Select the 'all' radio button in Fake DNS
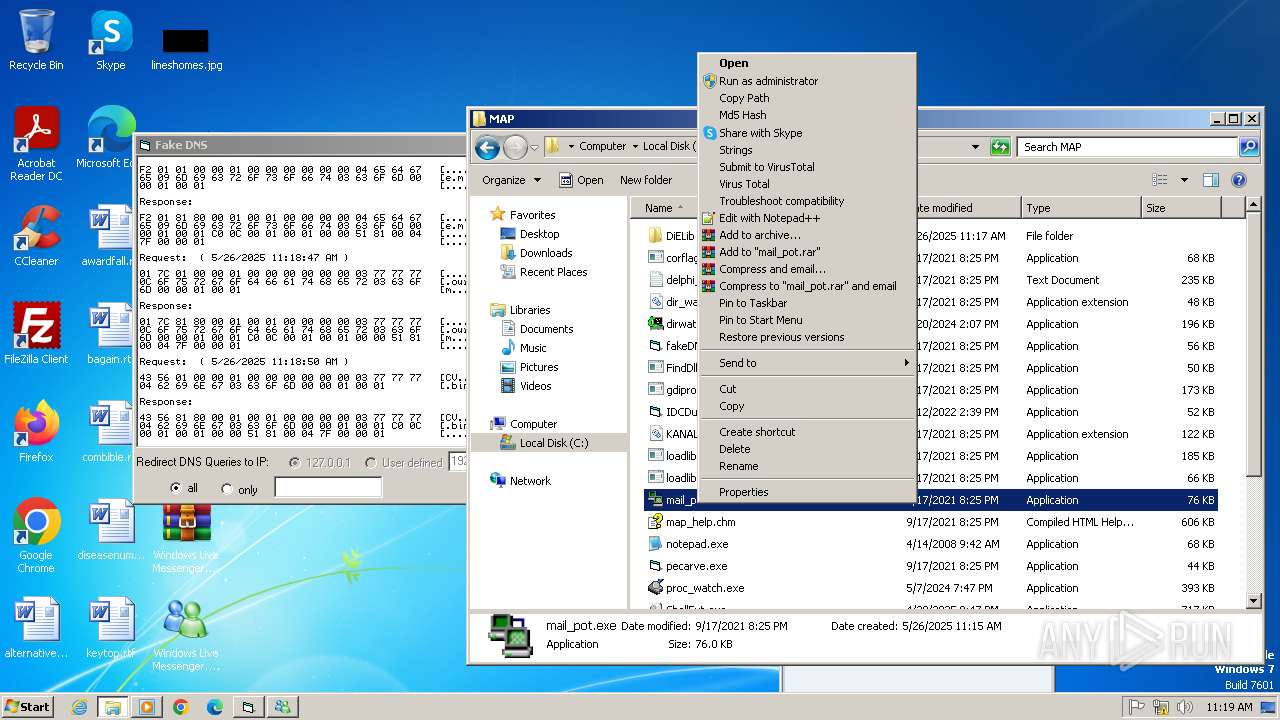 176,488
